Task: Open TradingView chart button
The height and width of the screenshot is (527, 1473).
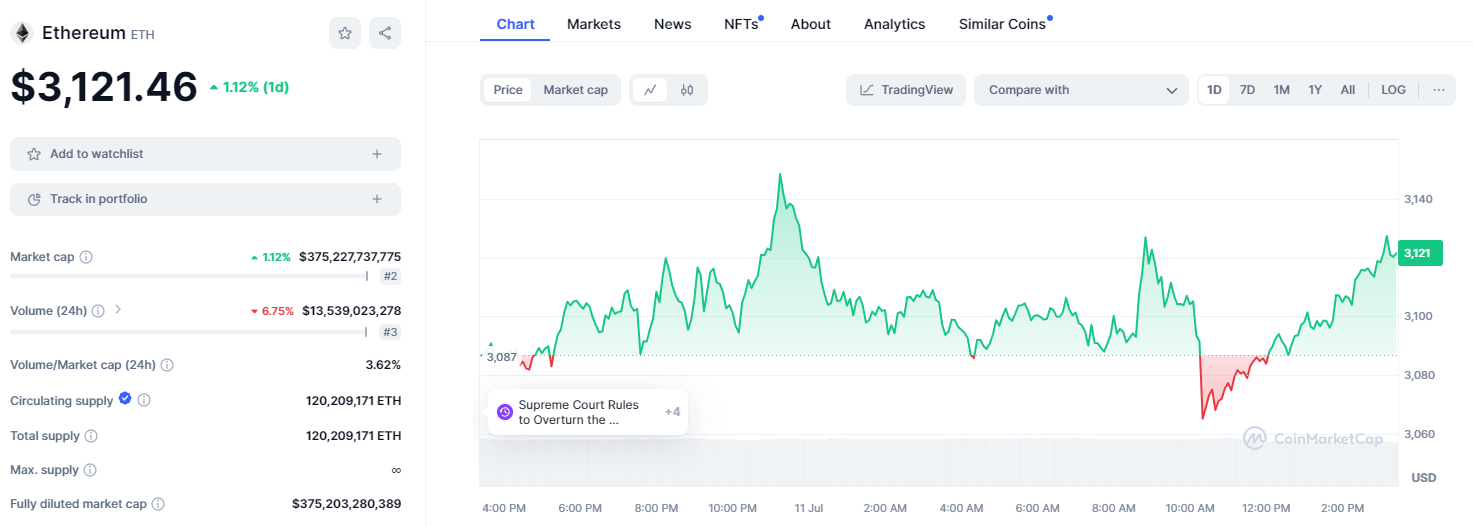Action: (906, 90)
